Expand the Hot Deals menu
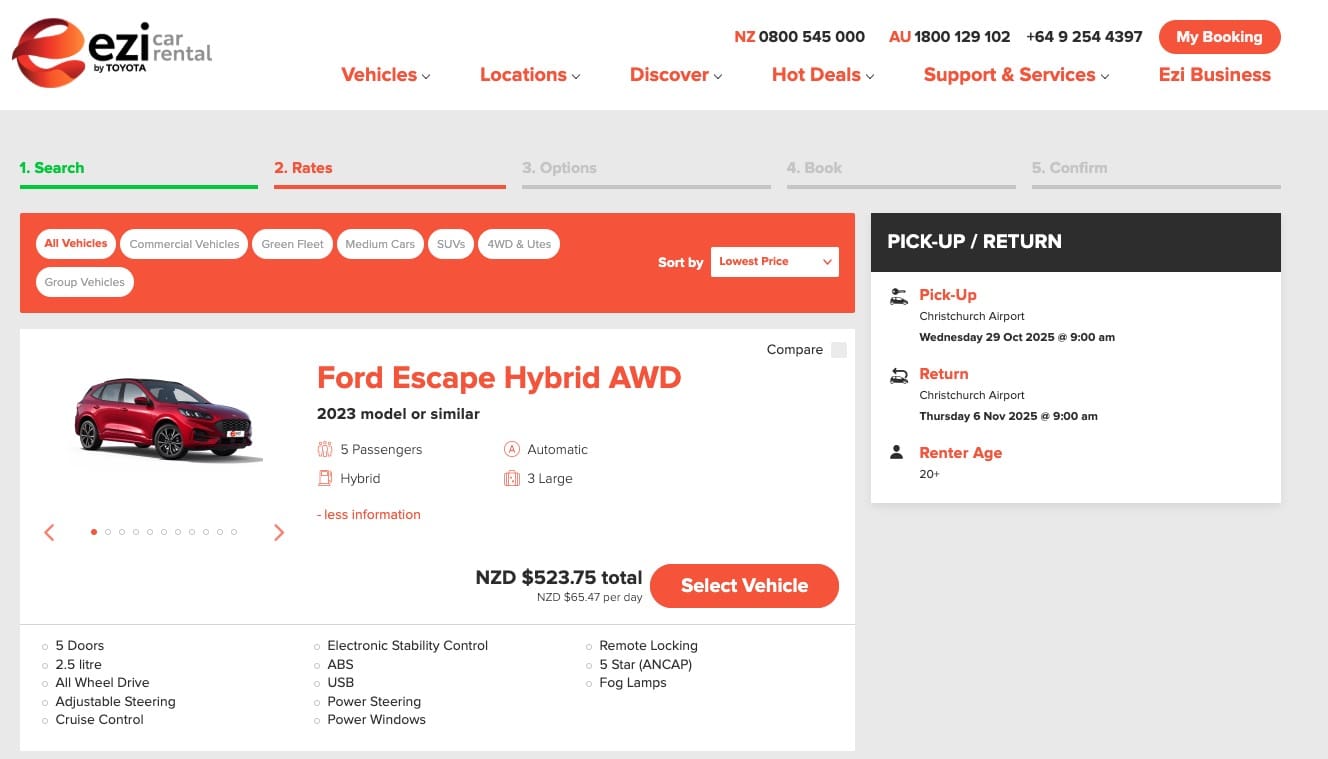Viewport: 1328px width, 759px height. click(x=822, y=75)
